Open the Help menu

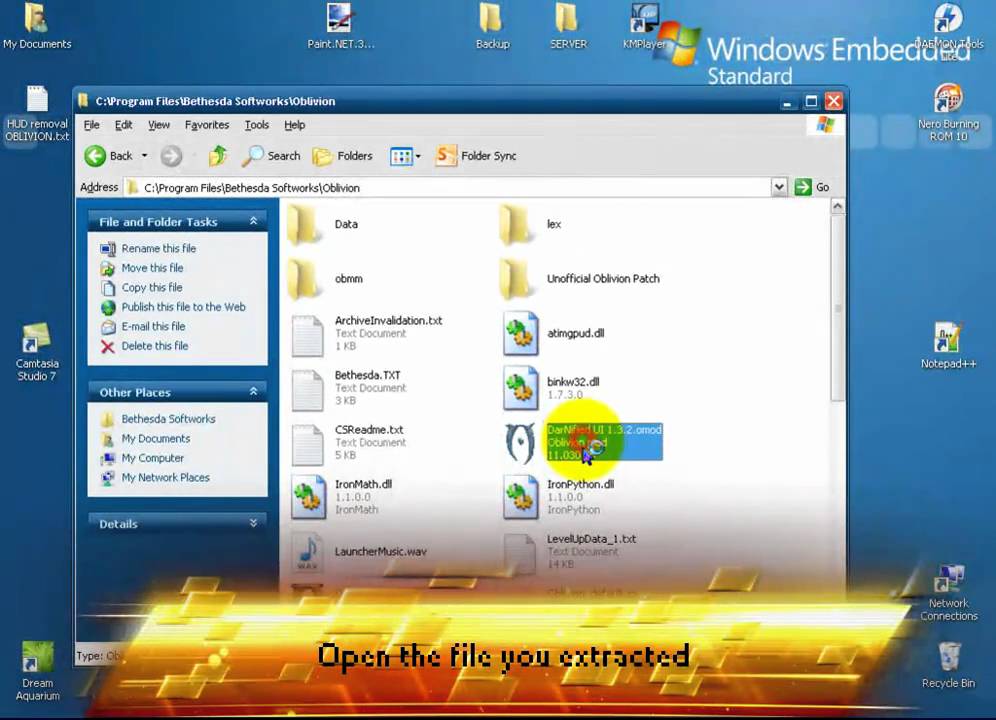(294, 125)
